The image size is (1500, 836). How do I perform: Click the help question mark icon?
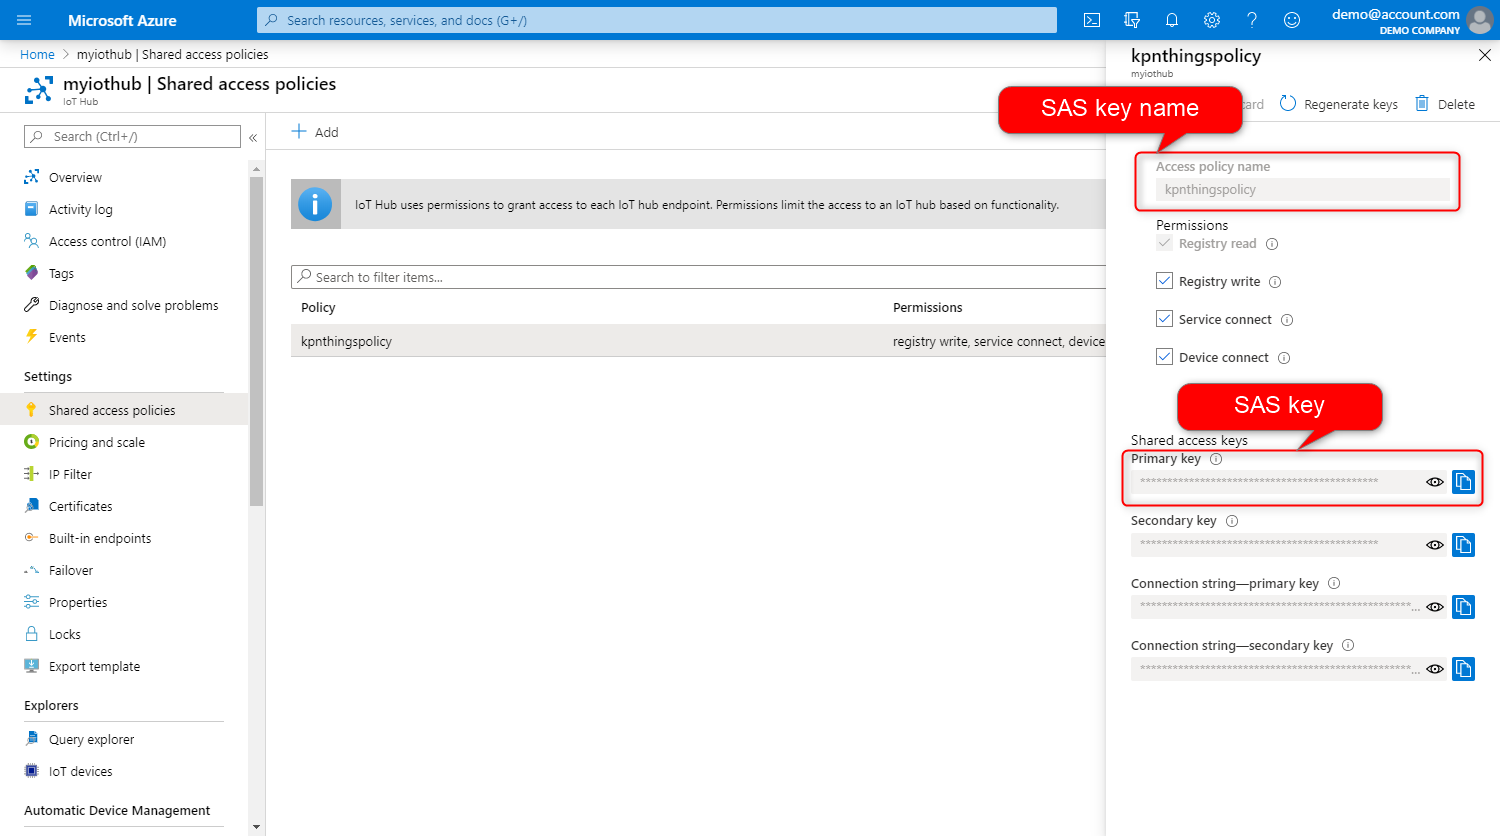(x=1252, y=20)
